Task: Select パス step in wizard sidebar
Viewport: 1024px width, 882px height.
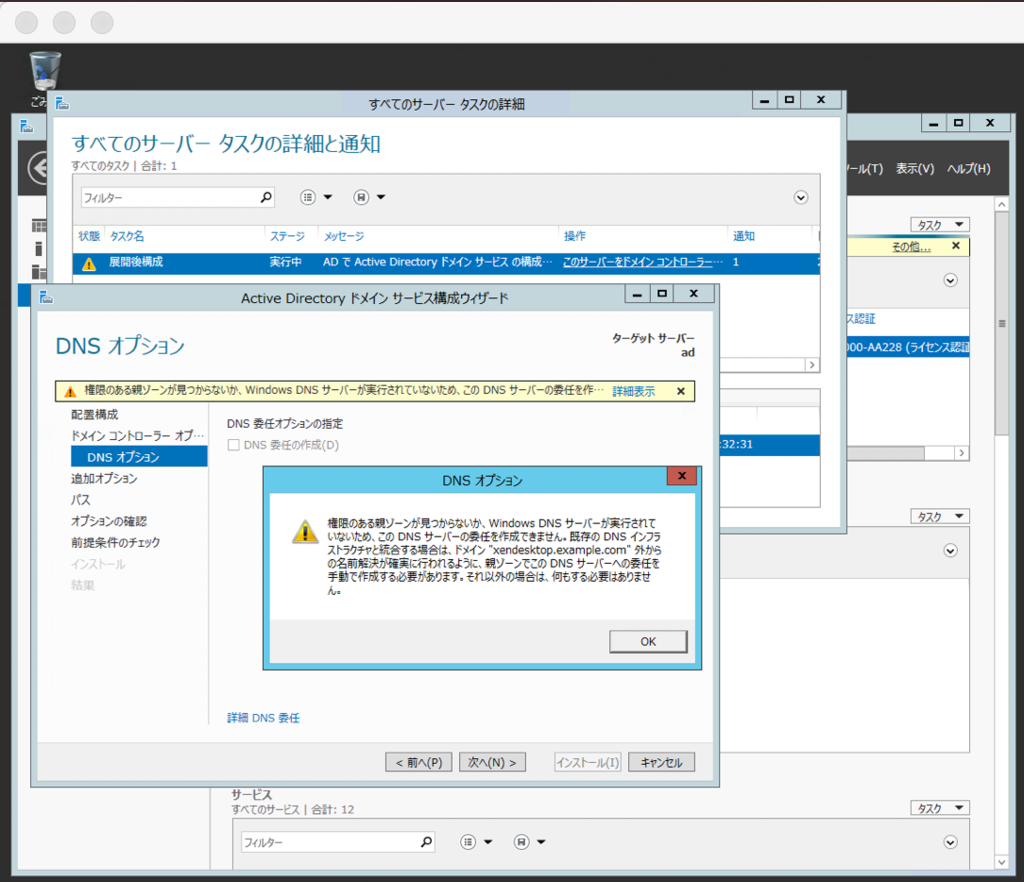Action: [x=81, y=499]
